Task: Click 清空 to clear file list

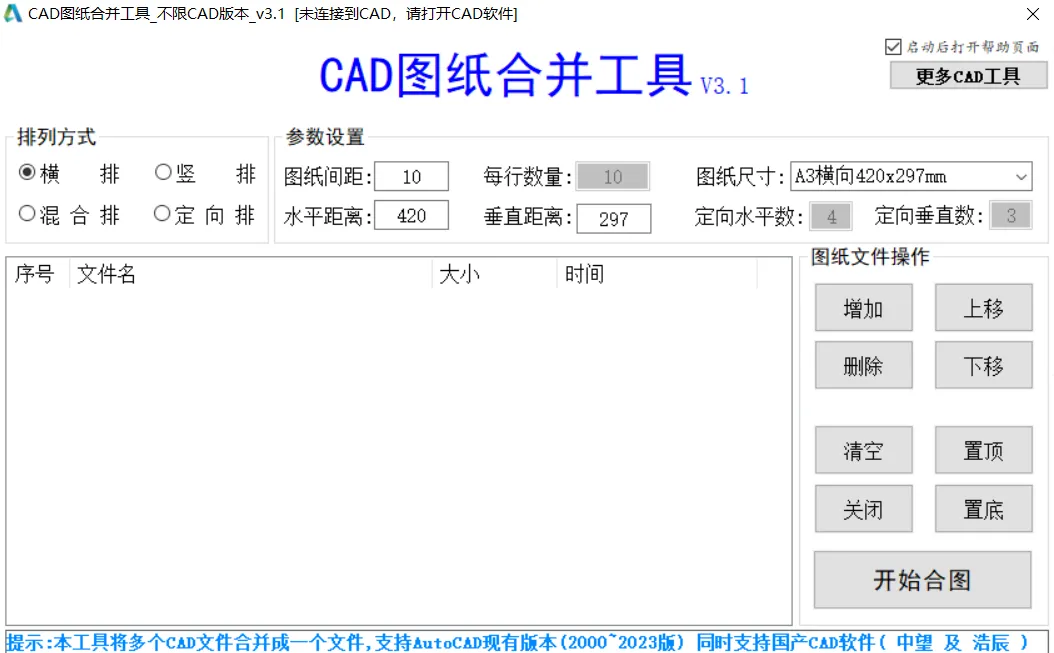Action: [864, 450]
